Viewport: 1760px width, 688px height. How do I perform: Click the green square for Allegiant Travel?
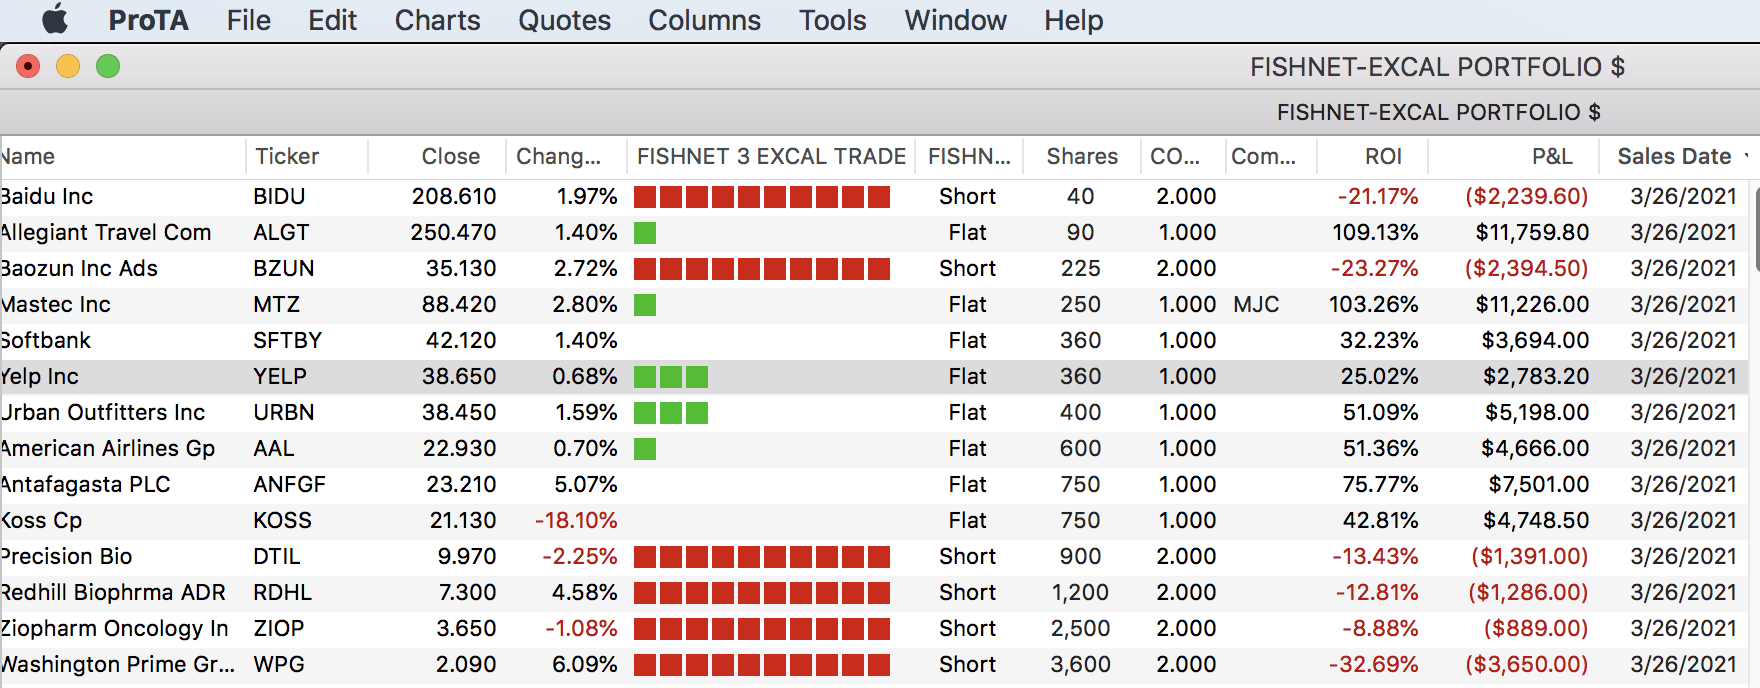(645, 233)
